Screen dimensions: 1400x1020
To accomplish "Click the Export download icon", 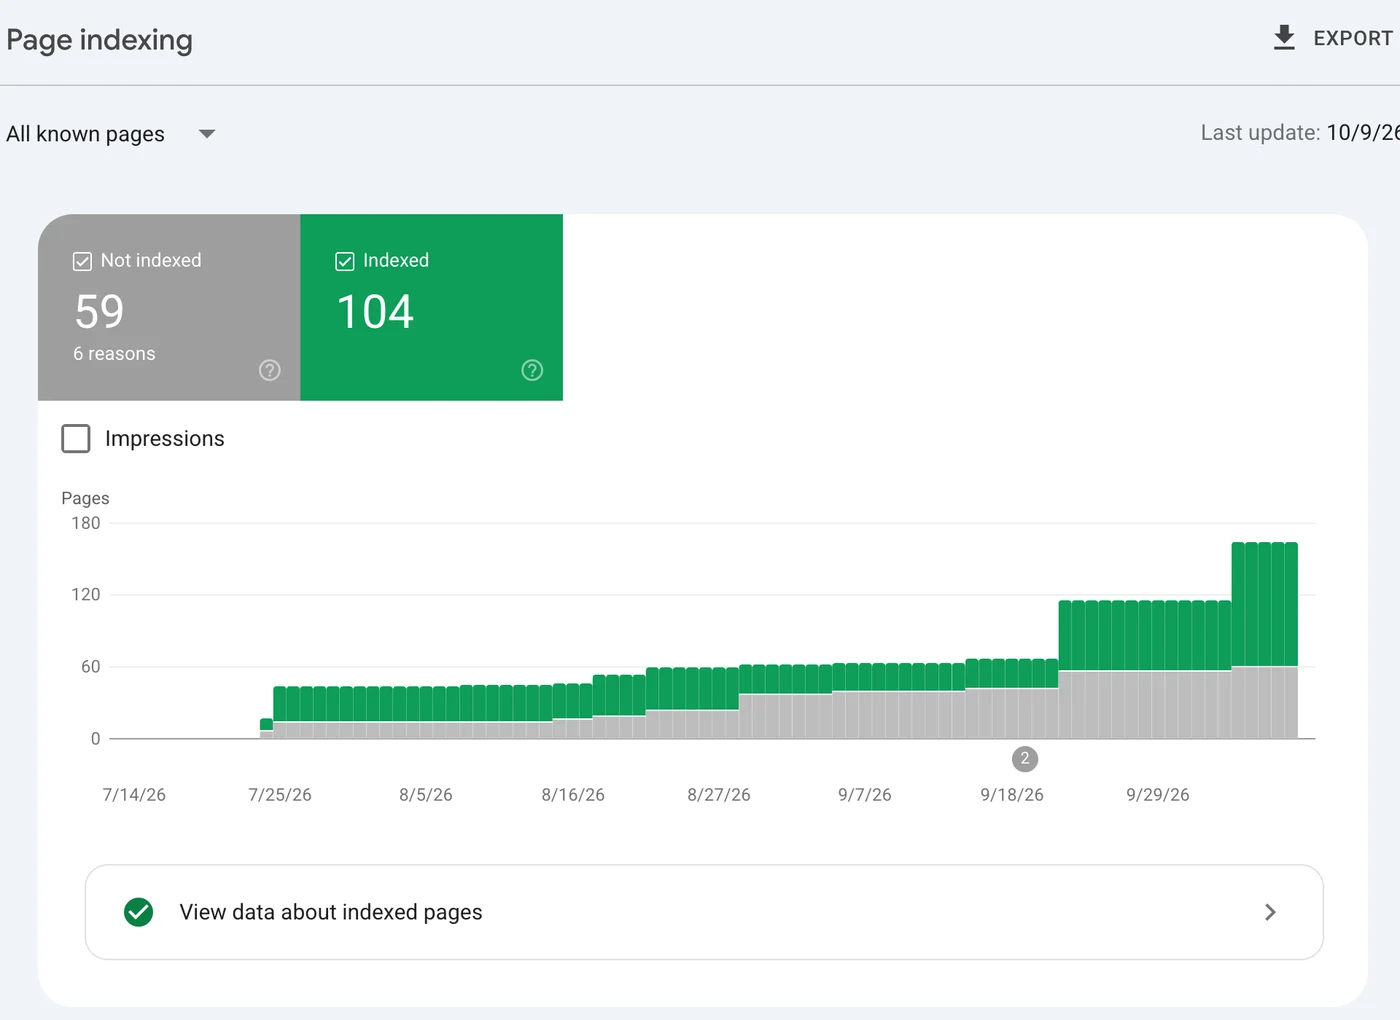I will 1284,38.
